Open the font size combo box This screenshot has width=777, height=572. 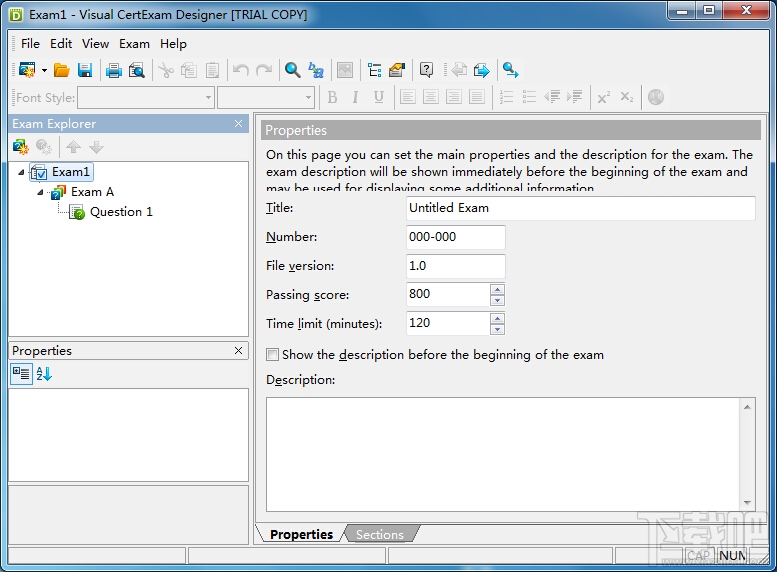pyautogui.click(x=266, y=97)
